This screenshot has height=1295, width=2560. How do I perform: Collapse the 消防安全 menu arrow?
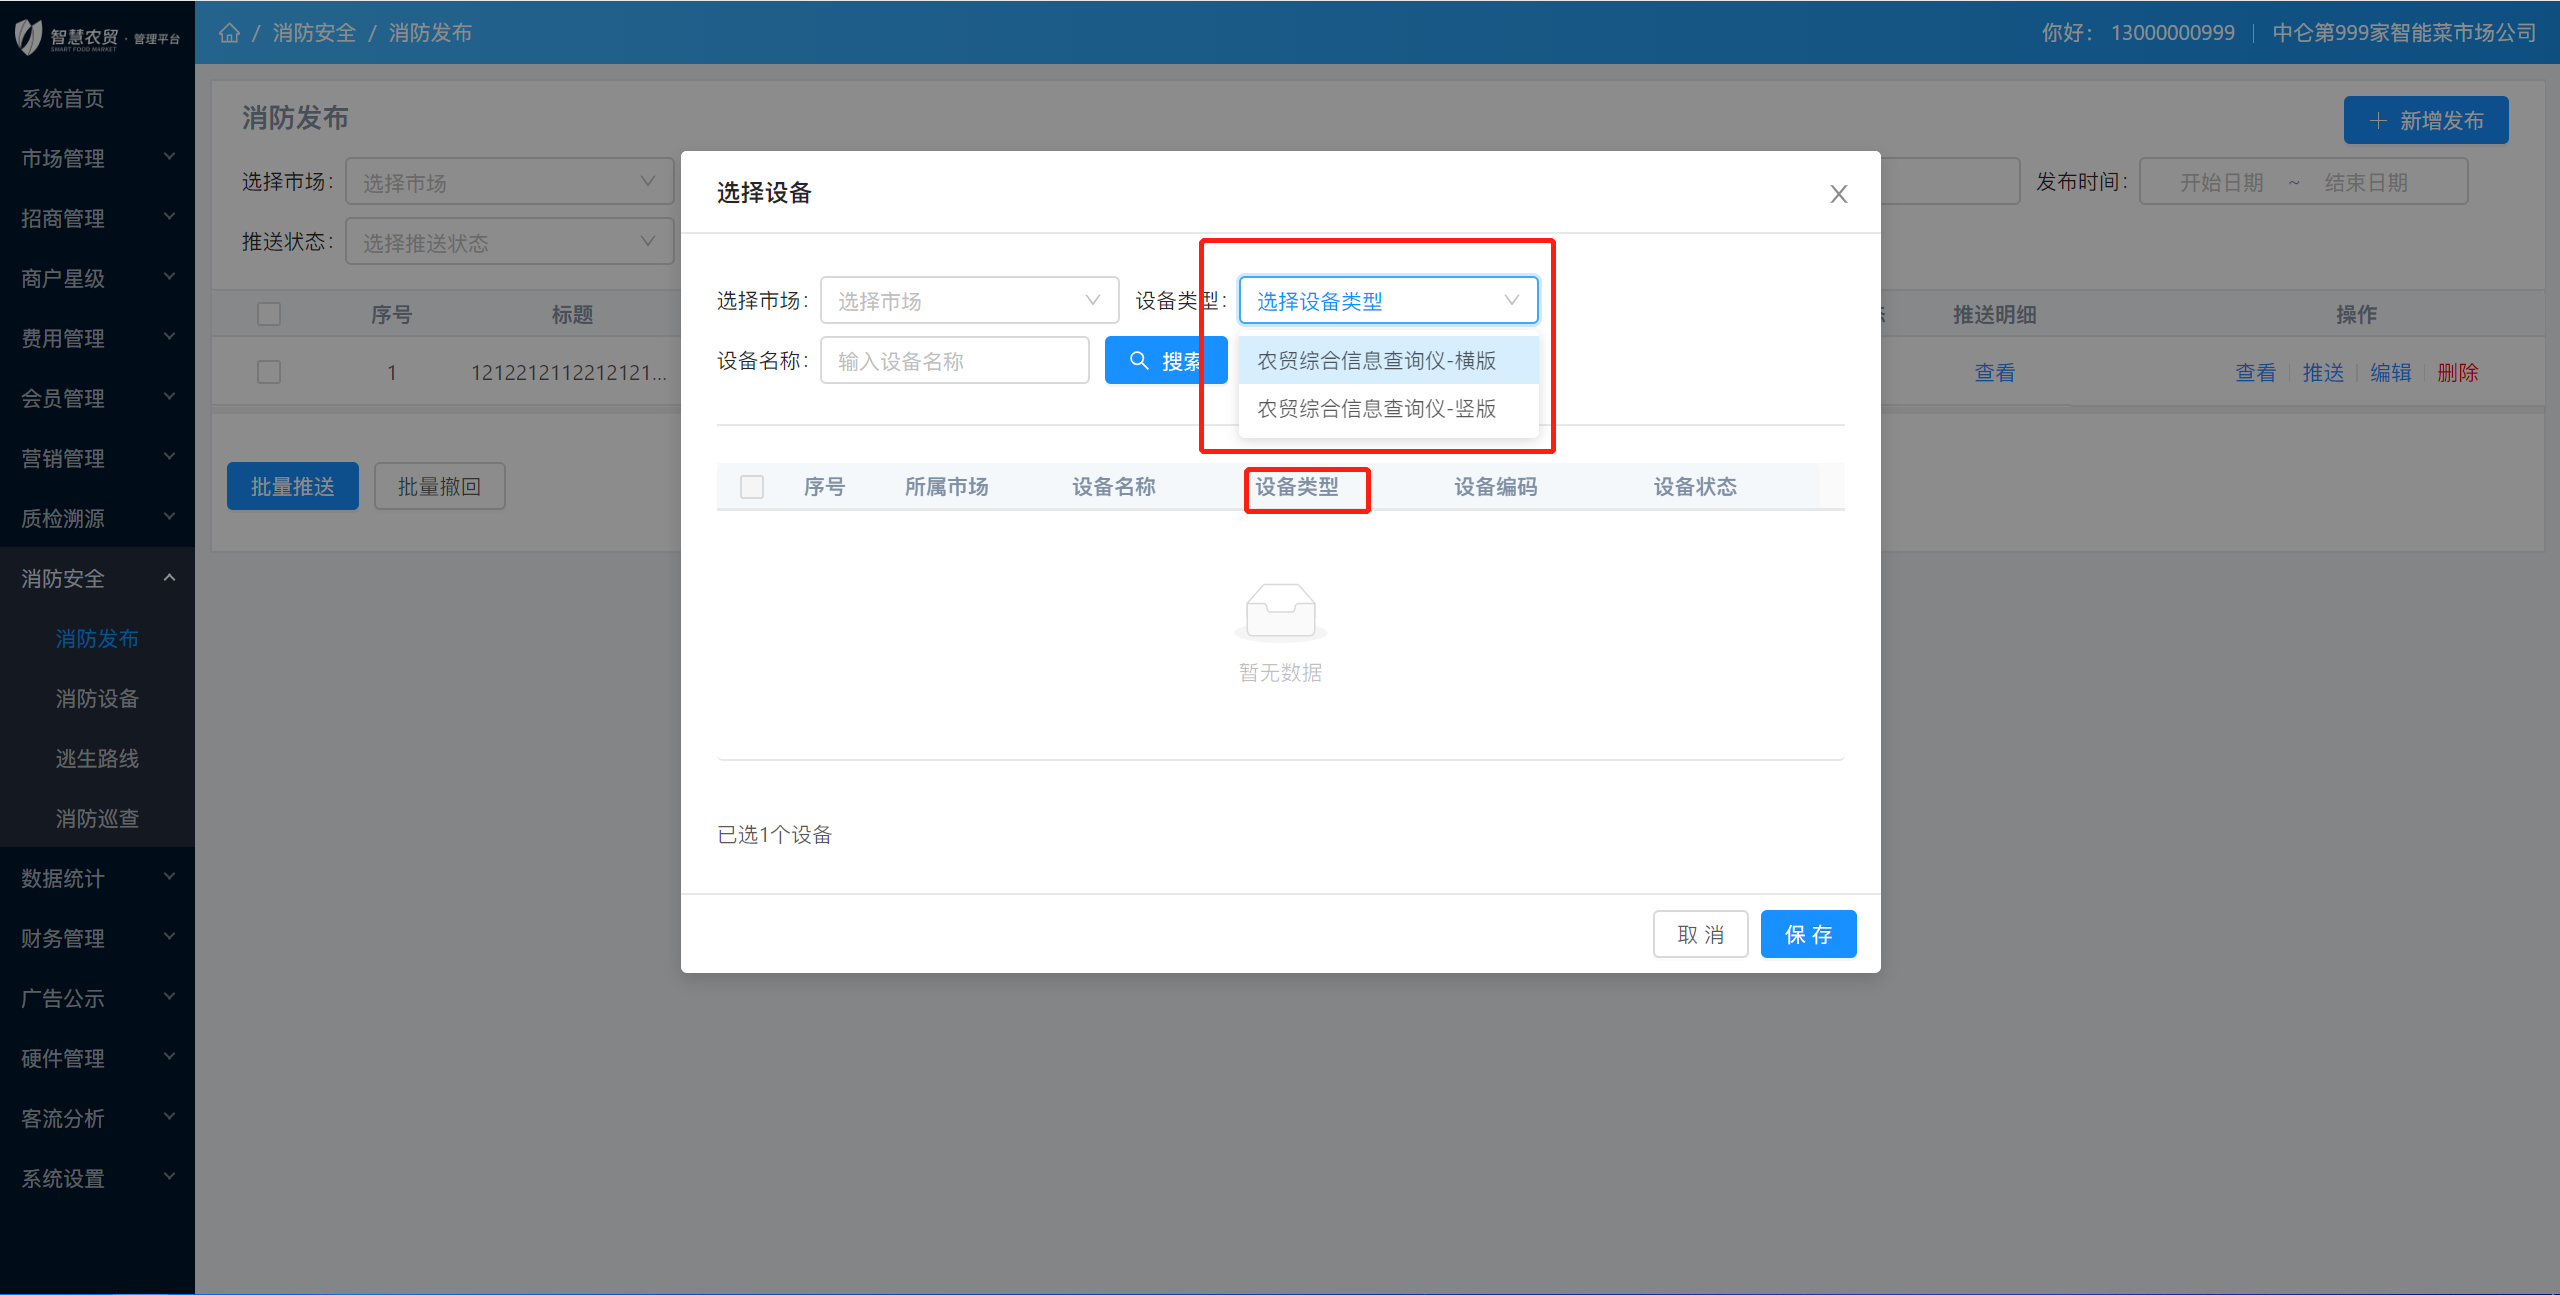[169, 578]
